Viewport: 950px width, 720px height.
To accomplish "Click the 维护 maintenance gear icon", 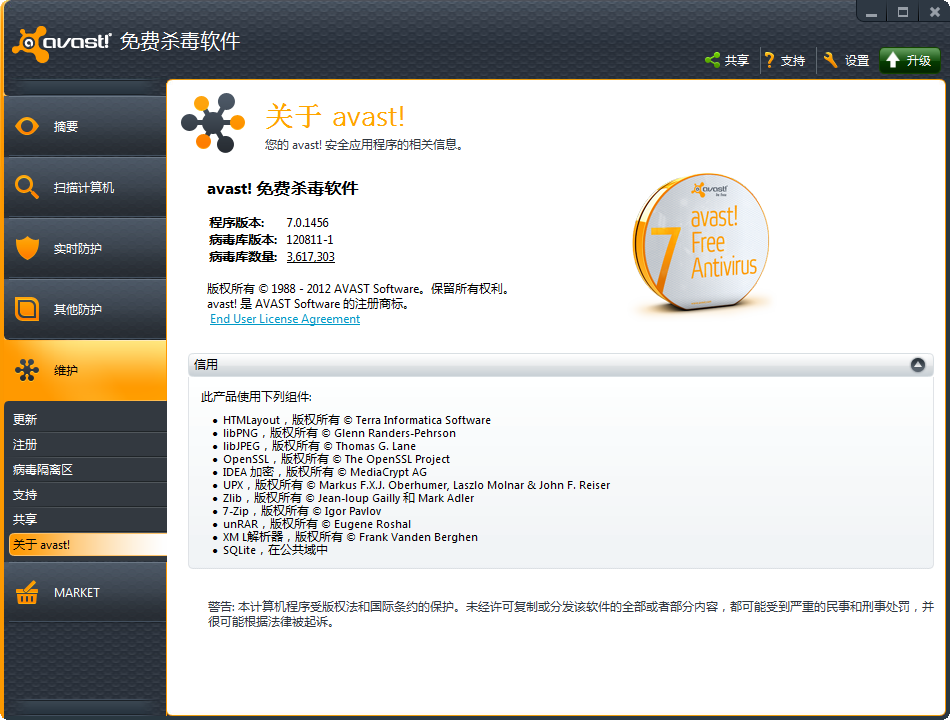I will (x=27, y=370).
